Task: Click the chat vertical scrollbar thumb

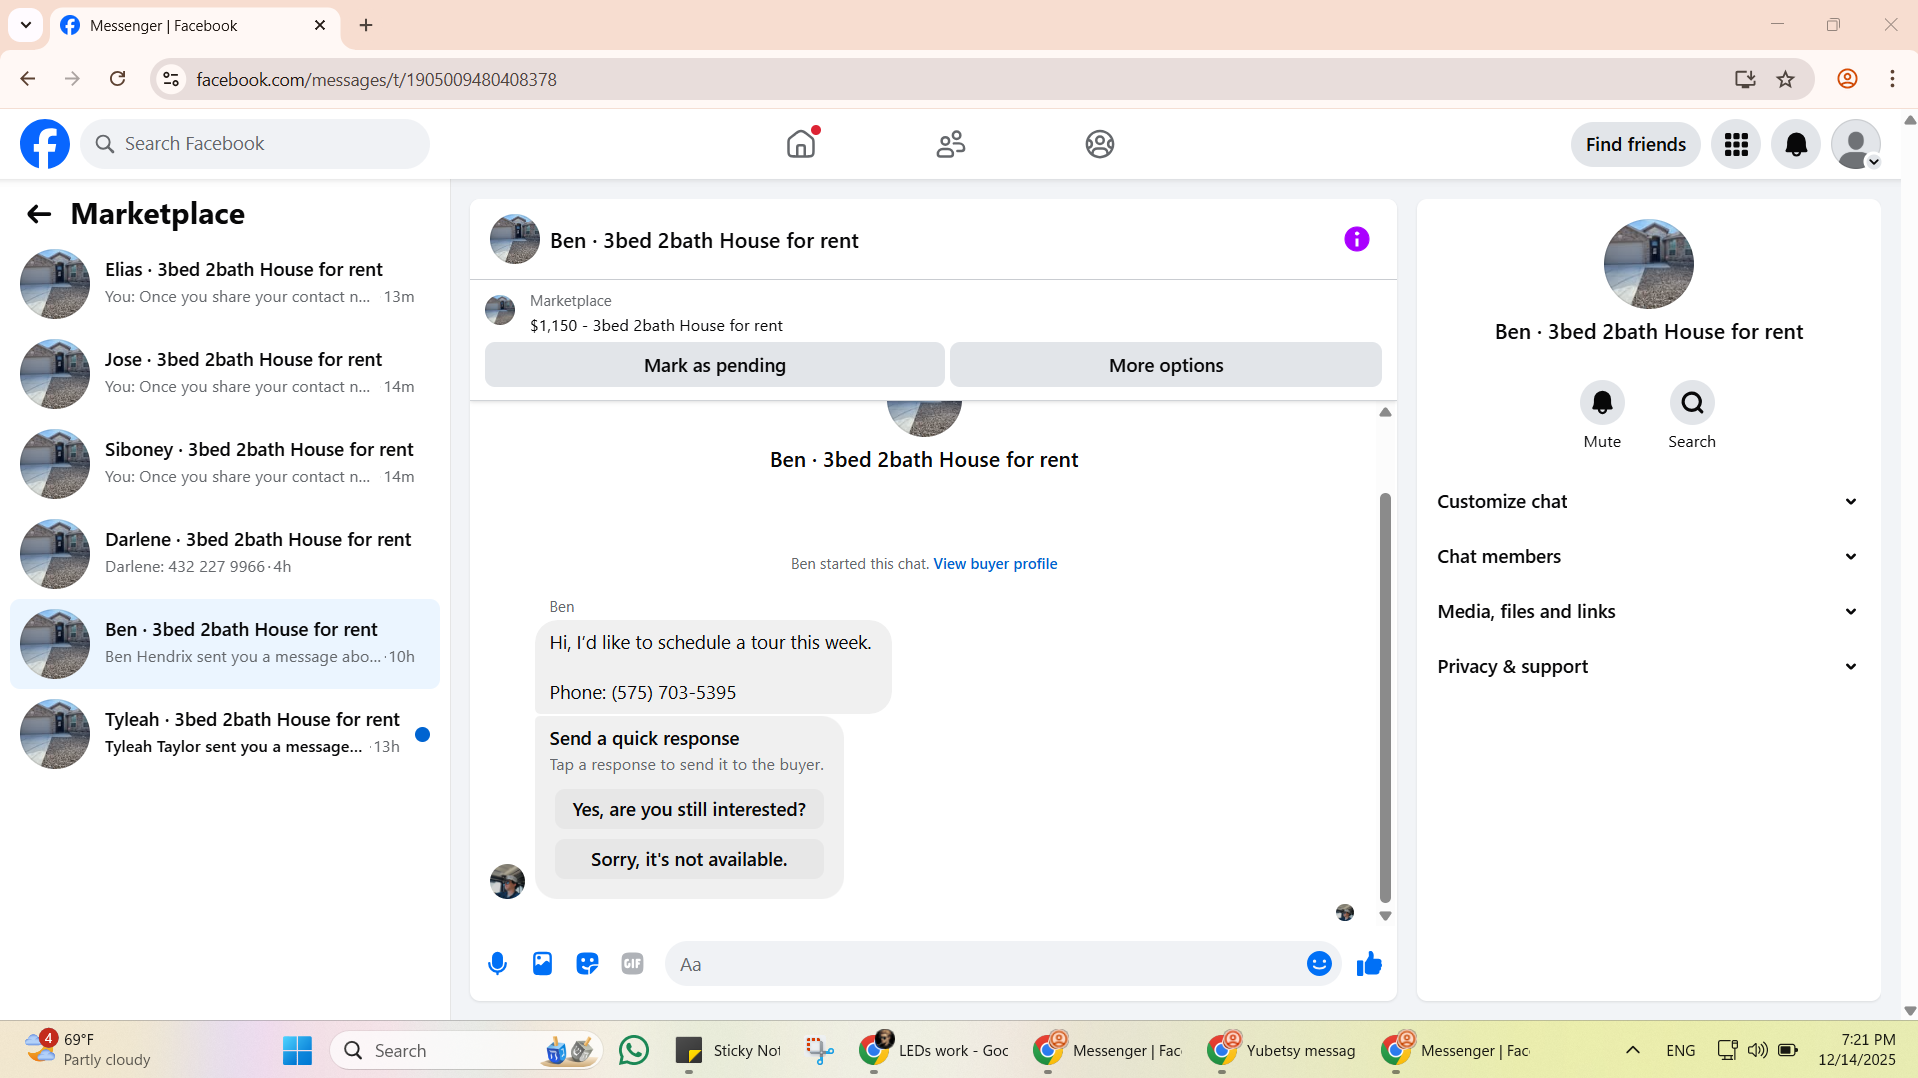Action: pos(1385,697)
